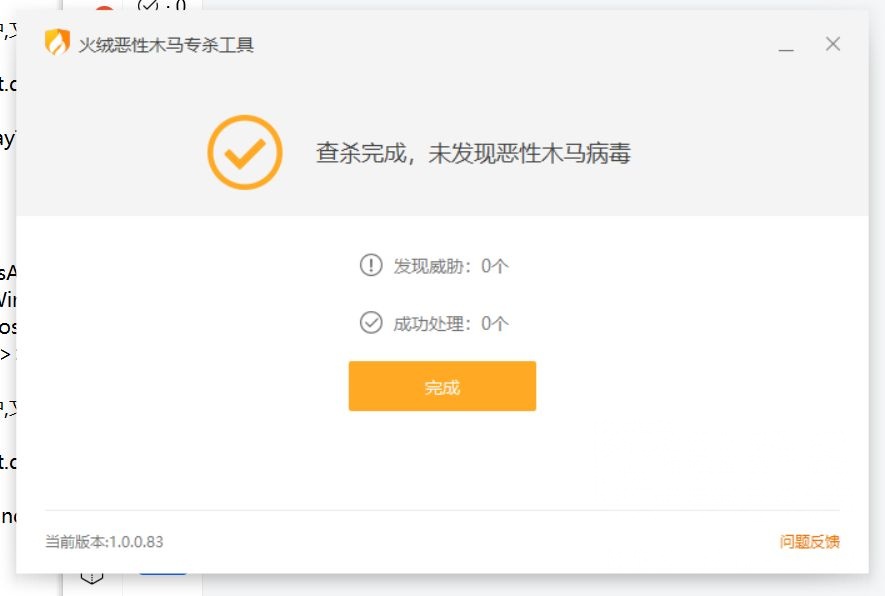This screenshot has height=596, width=885.
Task: Click the 当前版本:1.0.0.83 version label
Action: click(x=104, y=542)
